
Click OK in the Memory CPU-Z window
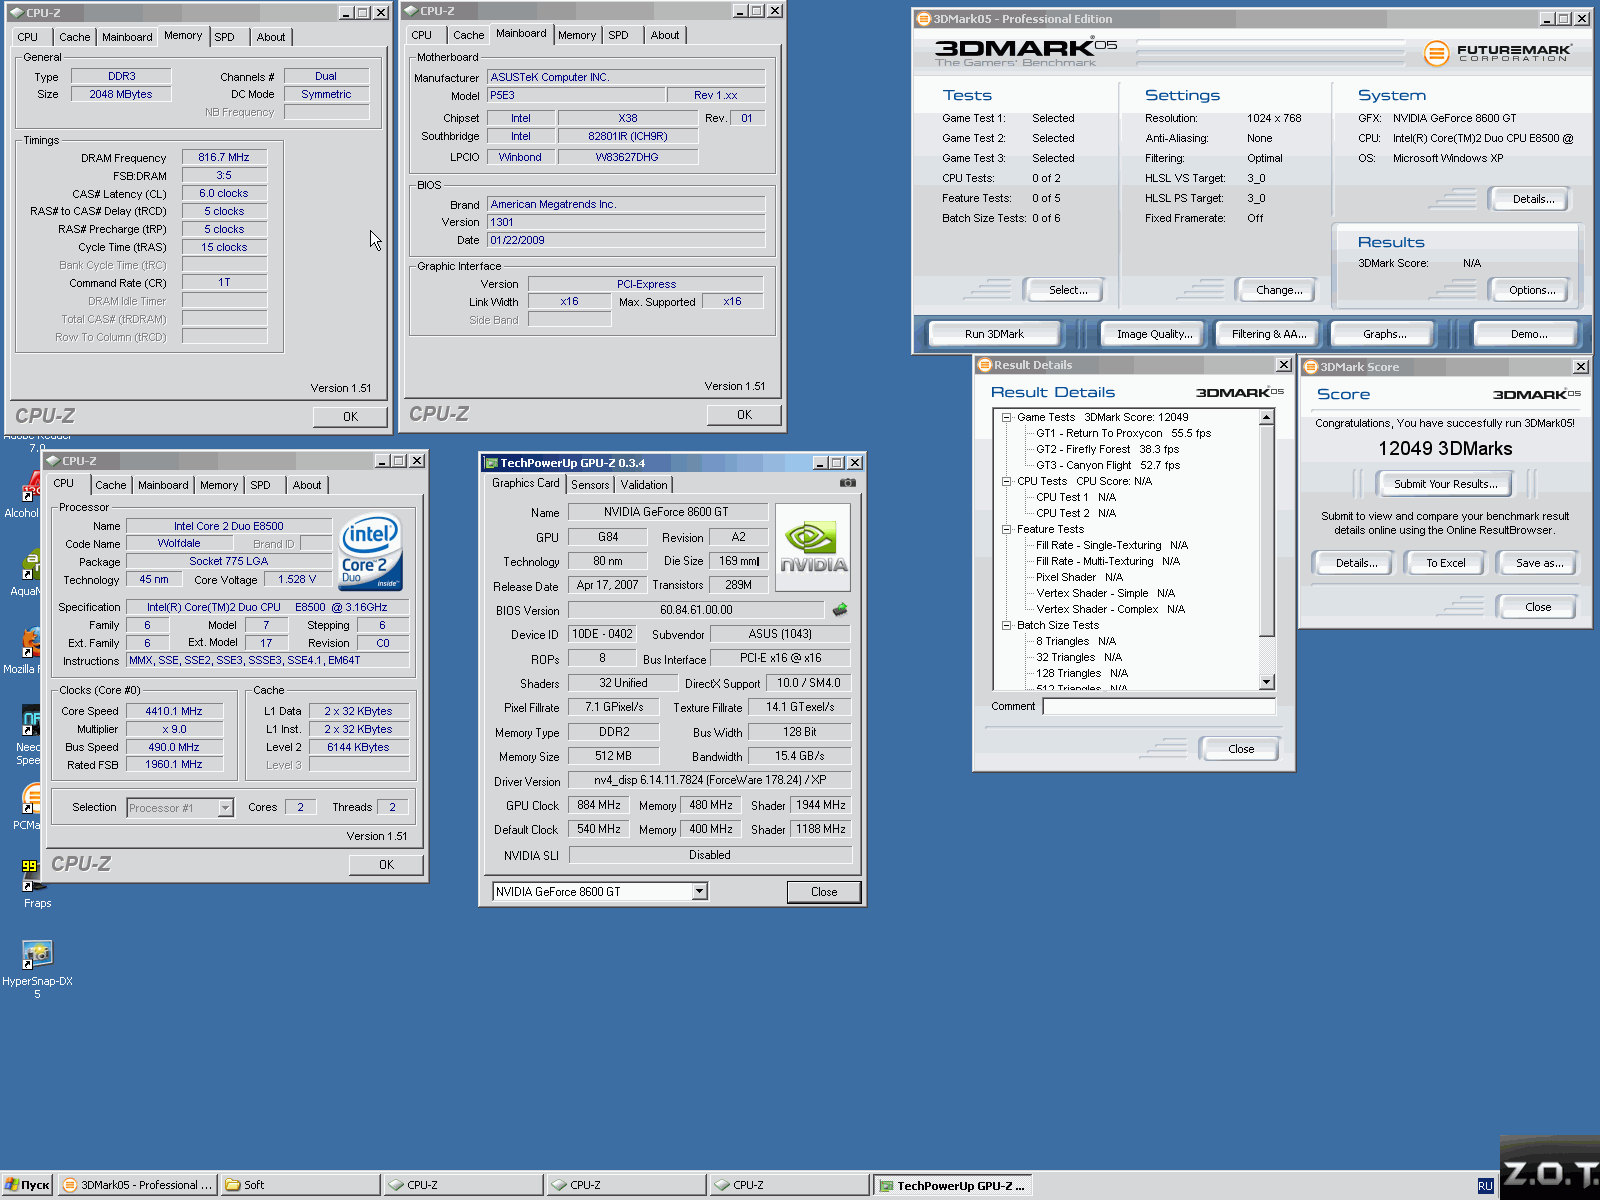[350, 417]
